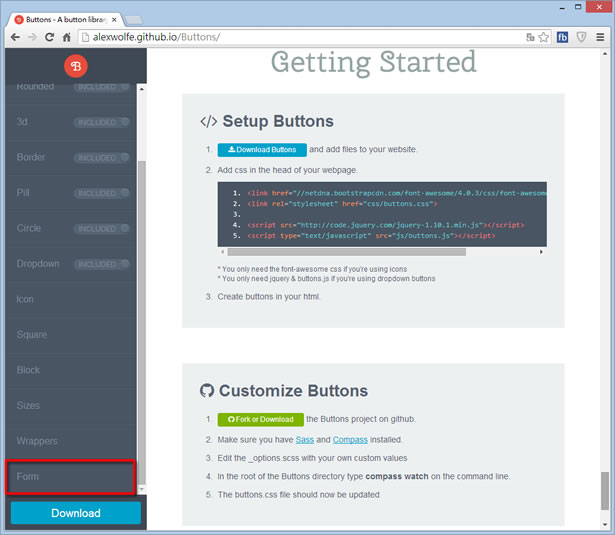Viewport: 615px width, 535px height.
Task: Click the 'Create buttons in your html' step
Action: tap(269, 297)
